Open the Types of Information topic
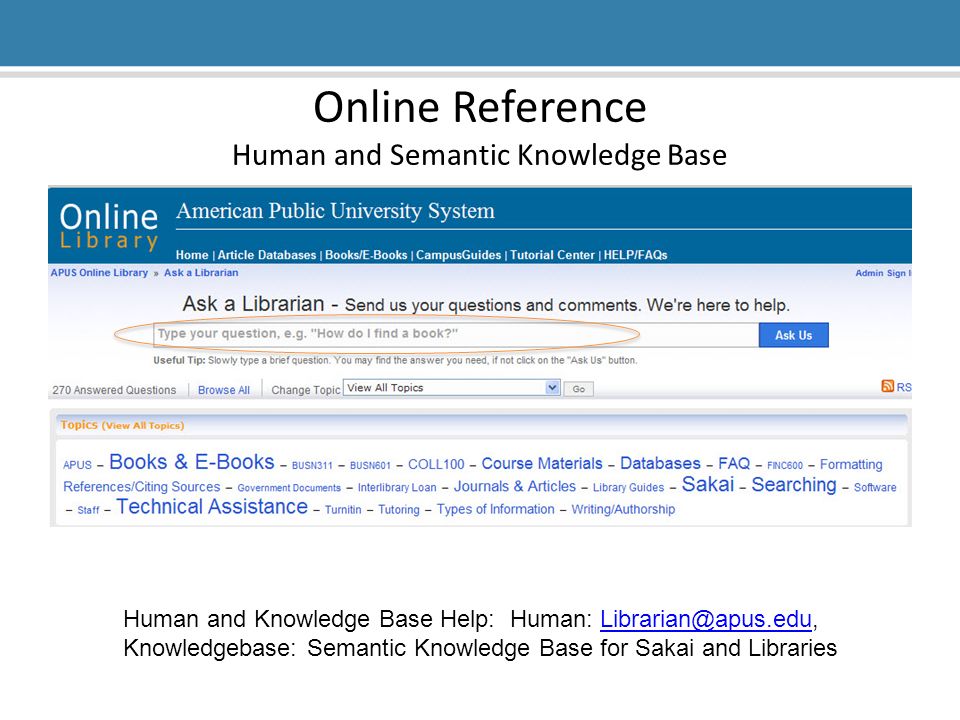960x720 pixels. (495, 509)
